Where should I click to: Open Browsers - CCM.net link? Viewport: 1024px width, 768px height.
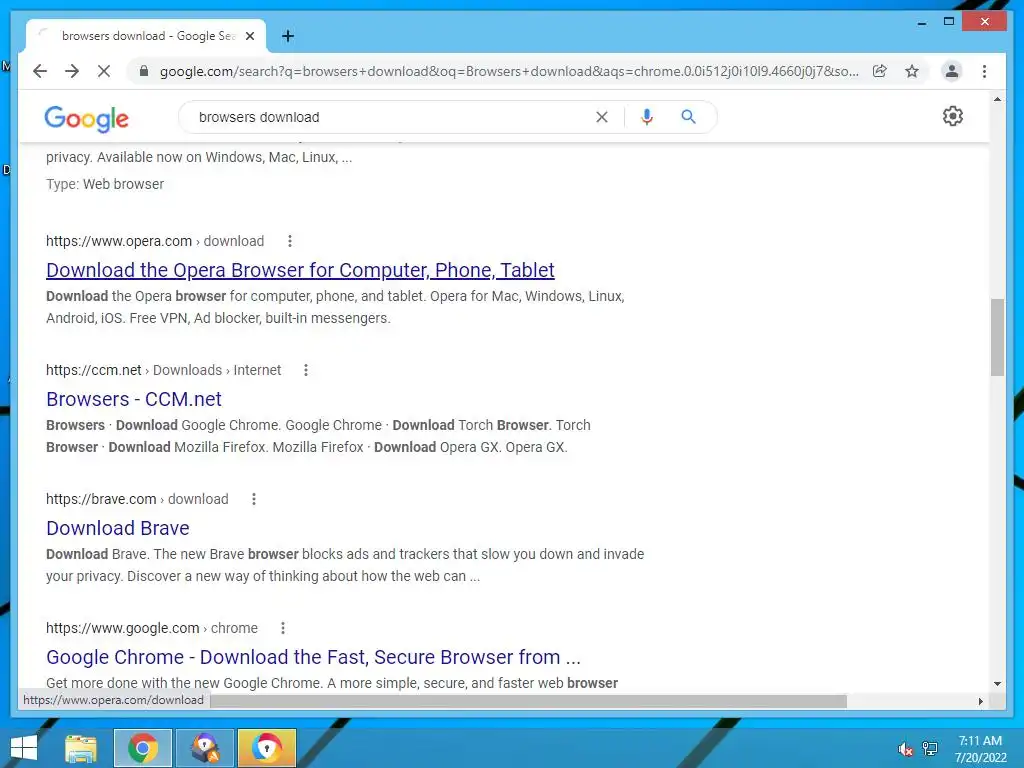tap(134, 399)
